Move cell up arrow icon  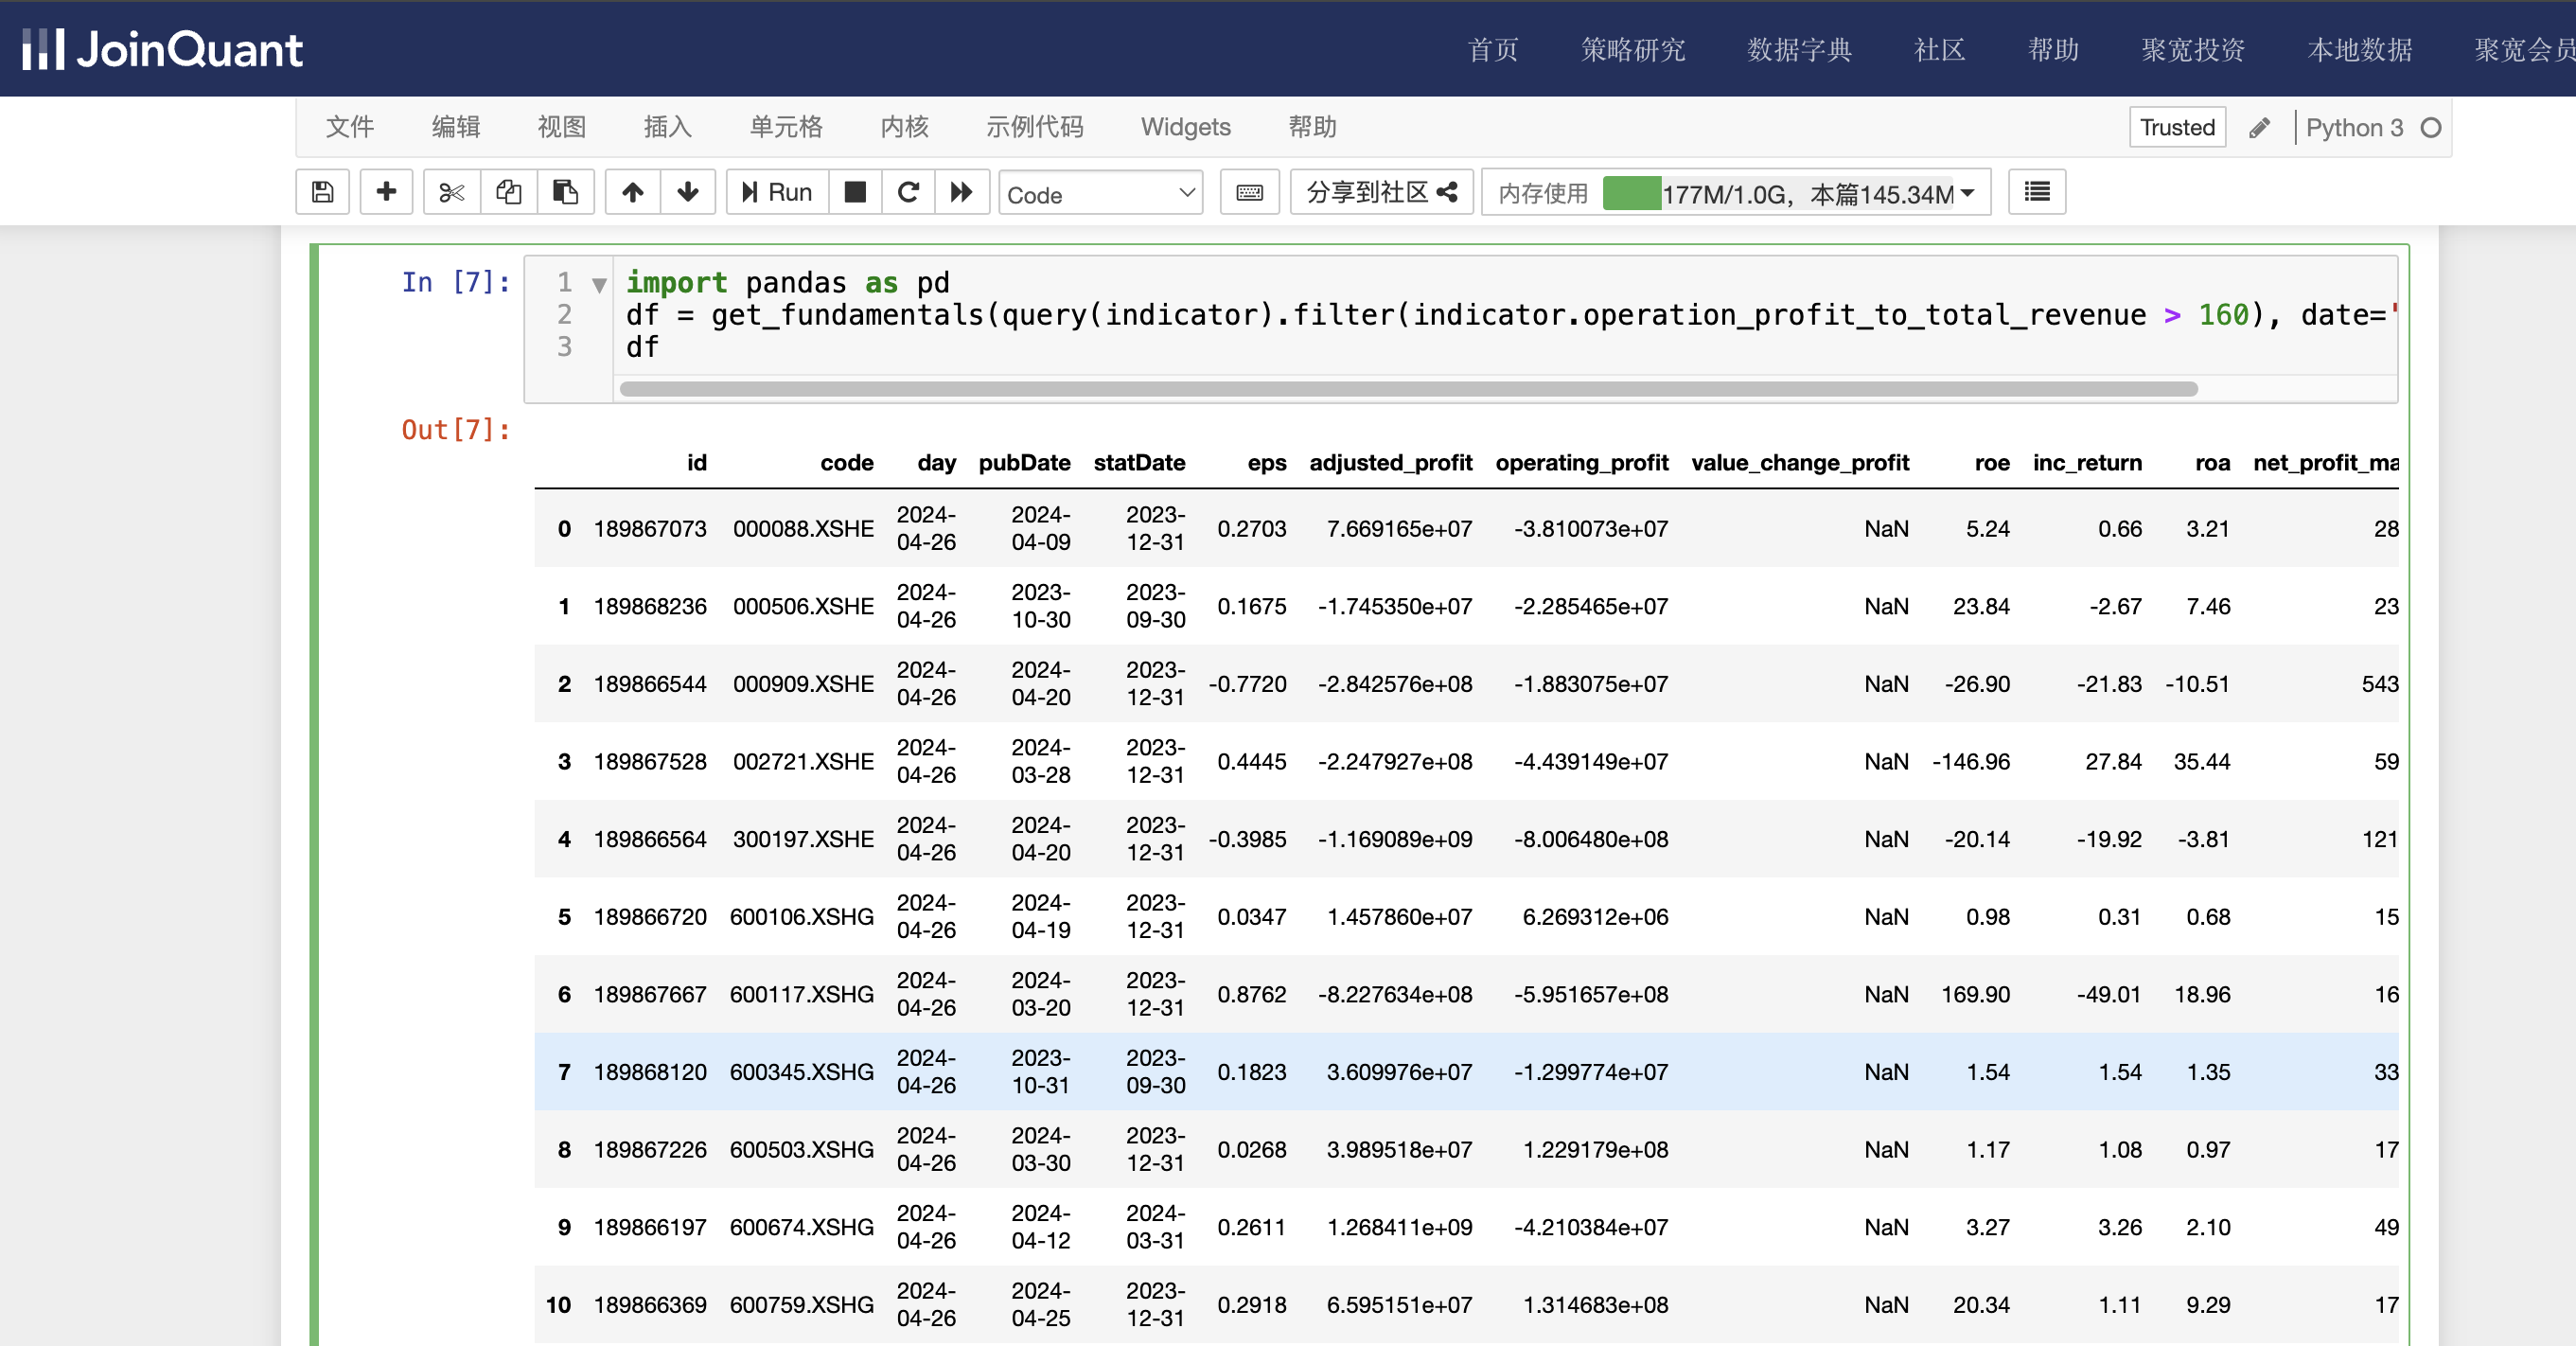click(x=632, y=192)
